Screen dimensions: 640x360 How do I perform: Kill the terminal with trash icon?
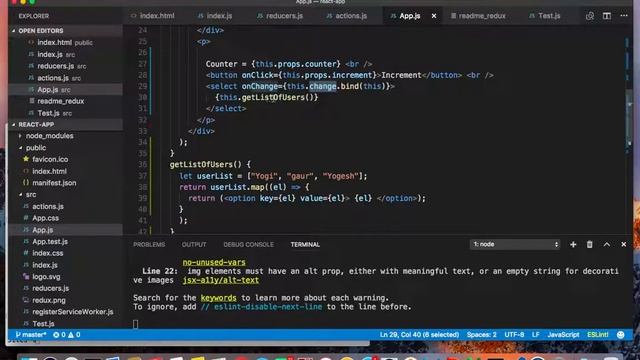coord(589,244)
